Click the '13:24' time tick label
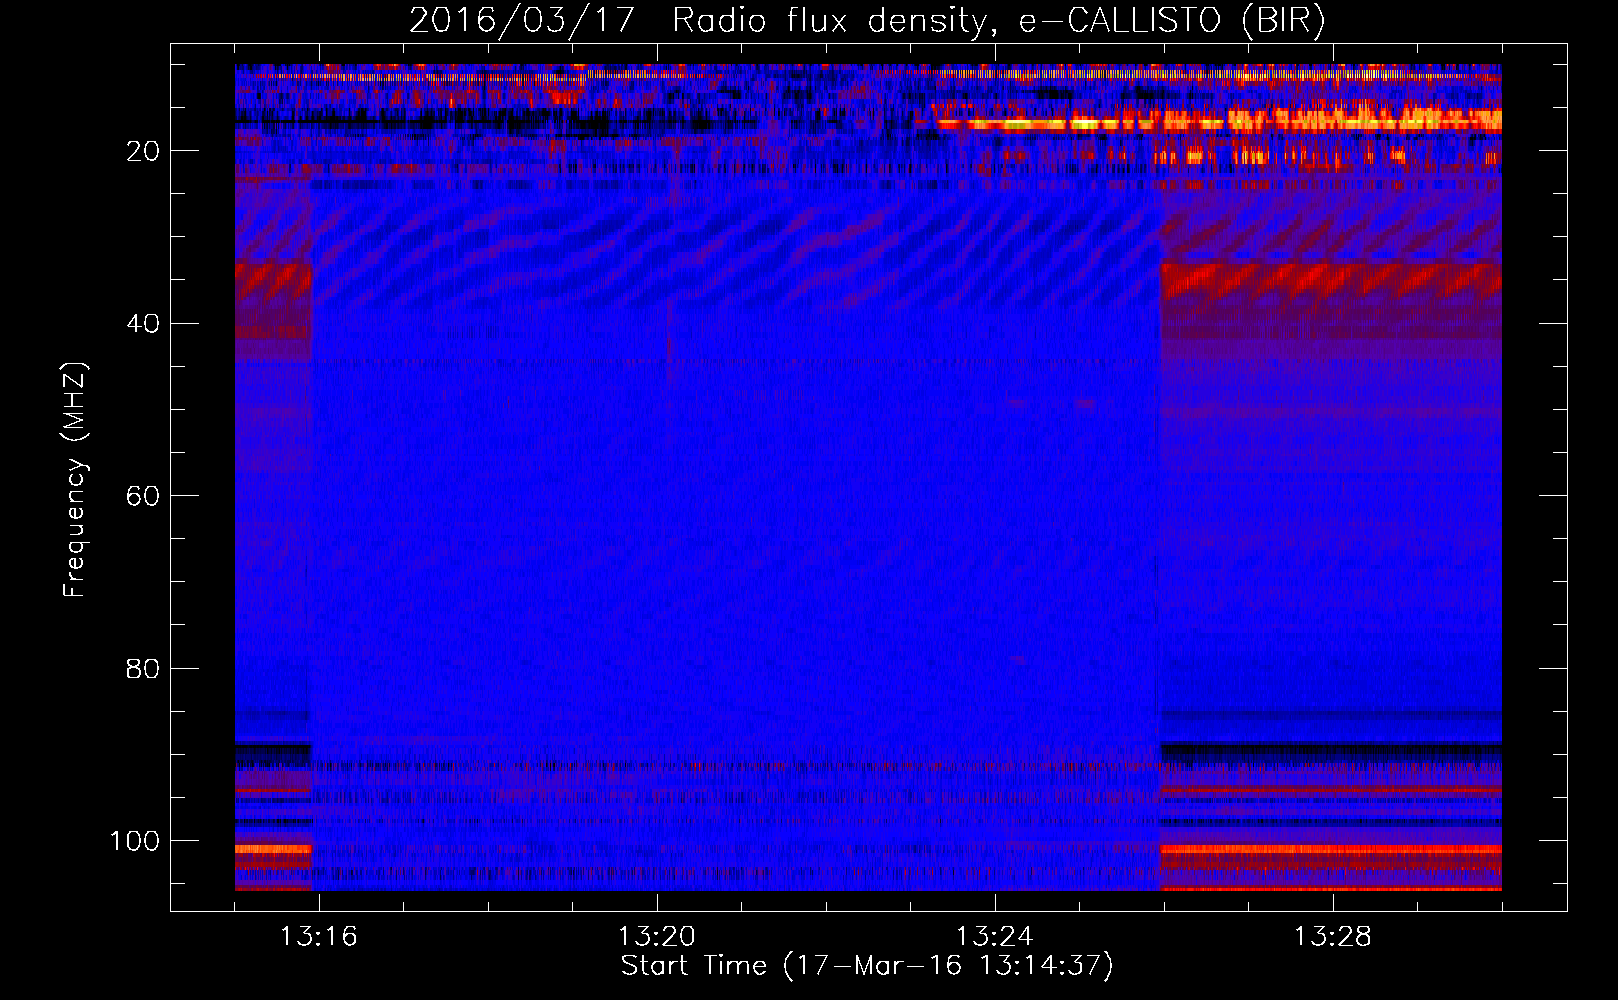 994,937
